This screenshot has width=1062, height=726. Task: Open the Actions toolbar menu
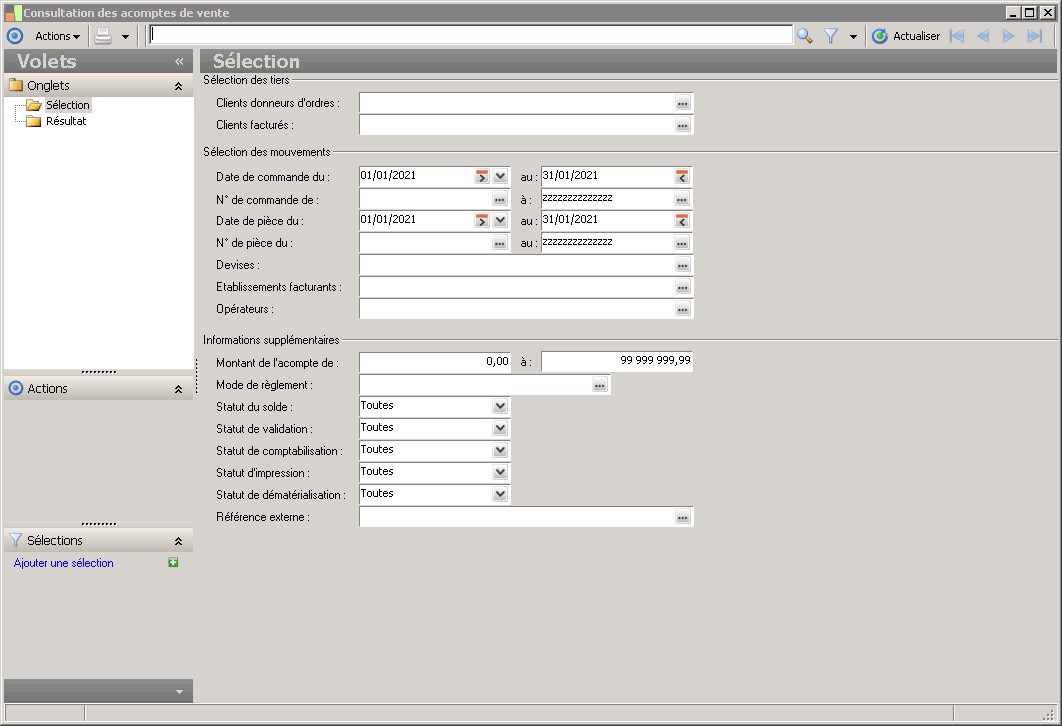[58, 36]
